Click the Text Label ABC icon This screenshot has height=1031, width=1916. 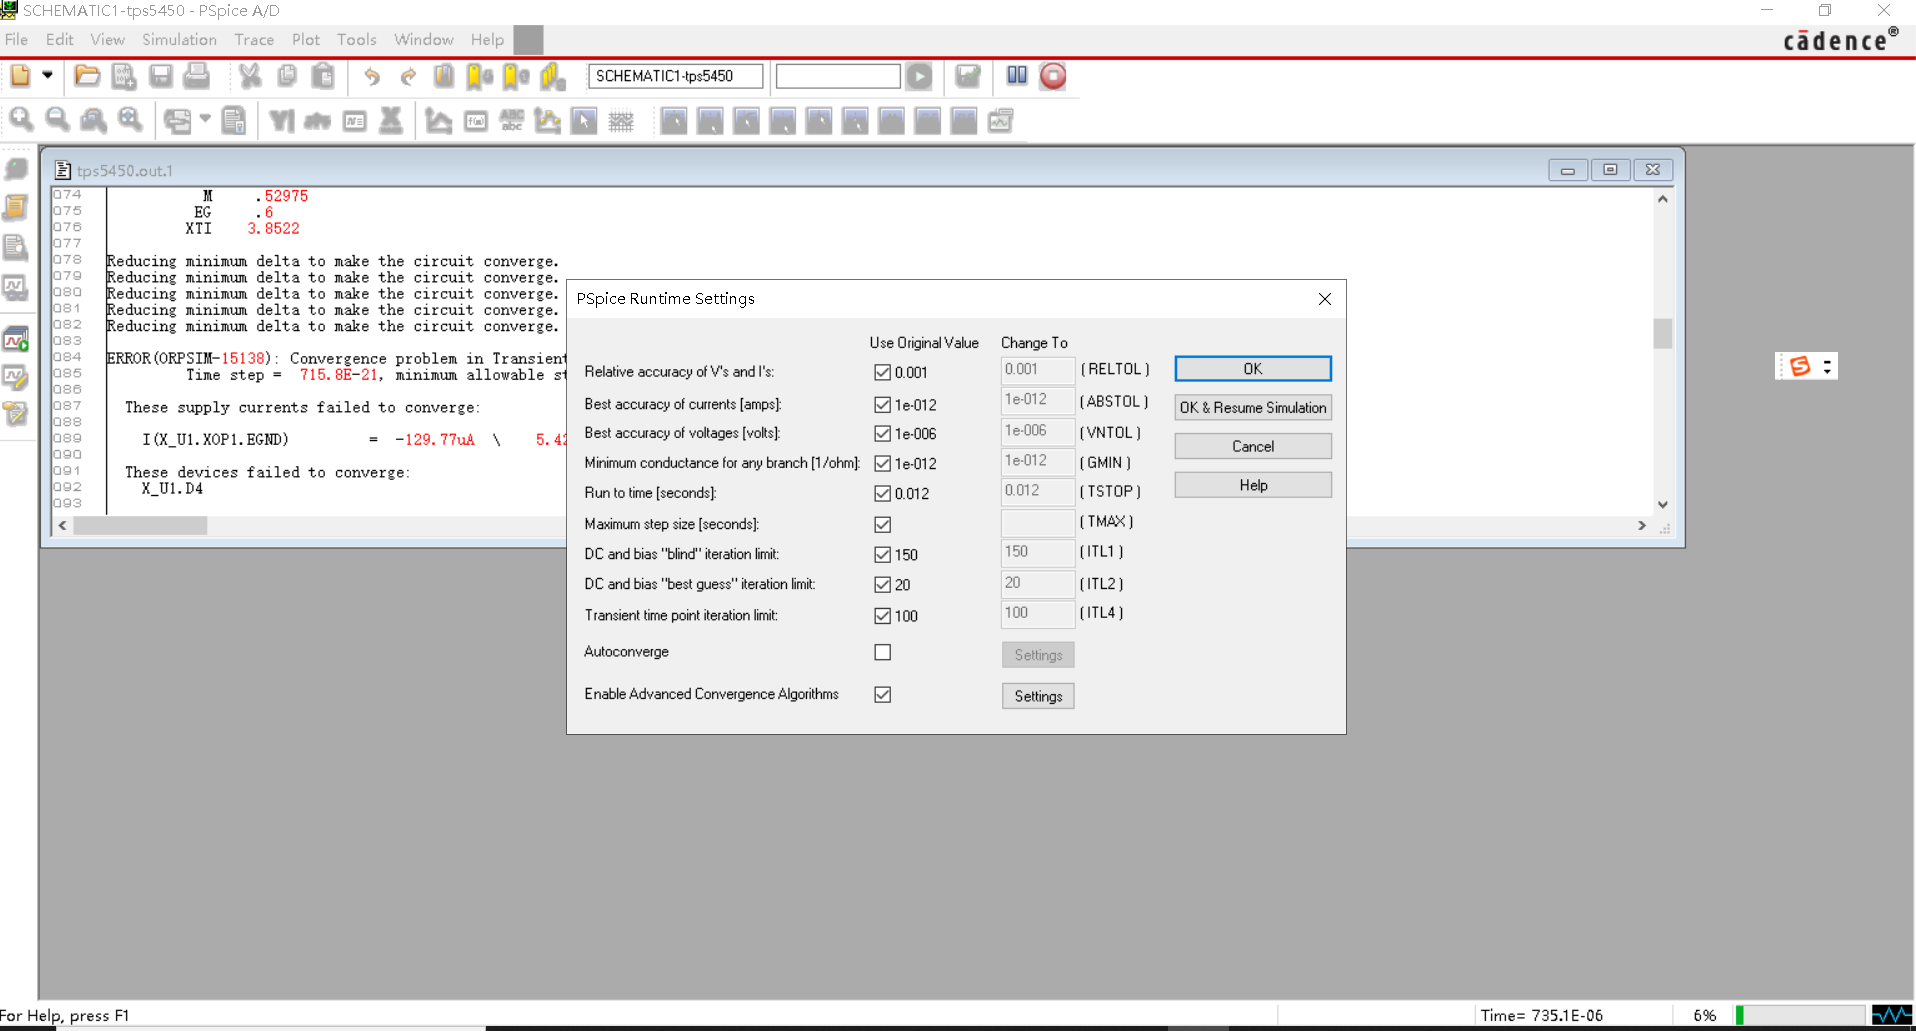click(x=512, y=121)
